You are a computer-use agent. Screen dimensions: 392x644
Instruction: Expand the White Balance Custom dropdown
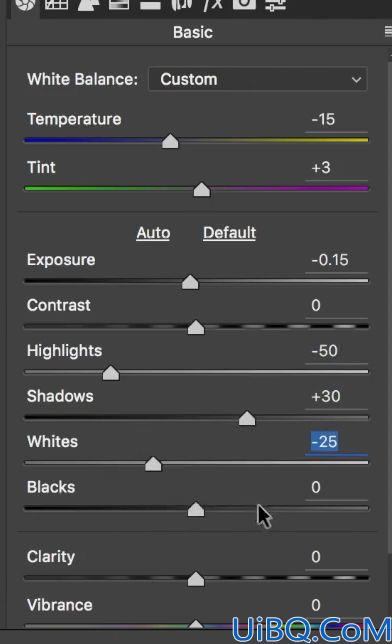258,79
